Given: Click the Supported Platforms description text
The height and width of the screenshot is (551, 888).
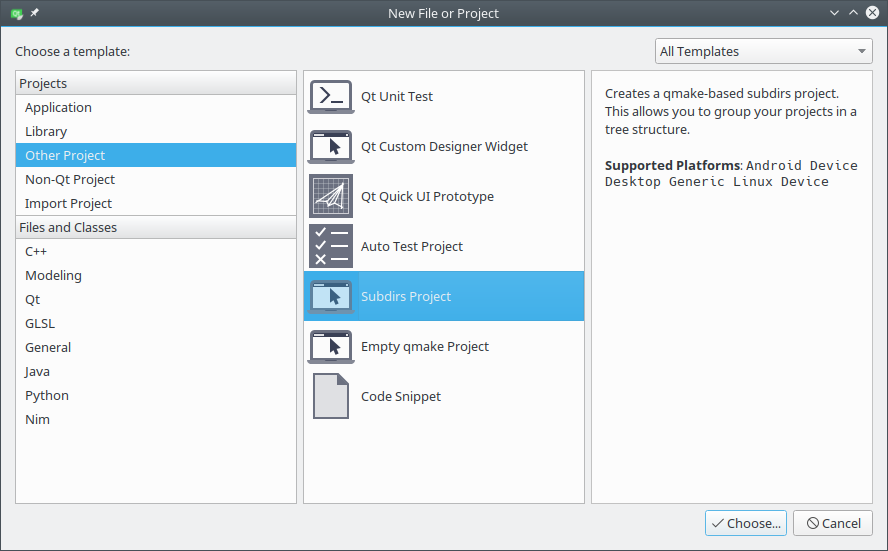Looking at the screenshot, I should (731, 173).
